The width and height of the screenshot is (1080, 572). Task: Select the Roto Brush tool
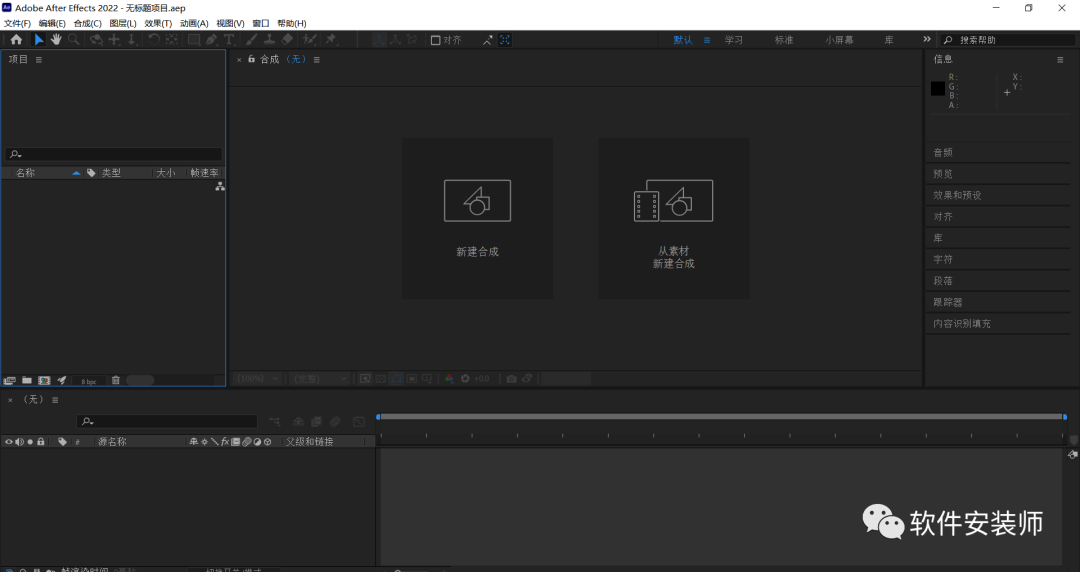tap(310, 40)
